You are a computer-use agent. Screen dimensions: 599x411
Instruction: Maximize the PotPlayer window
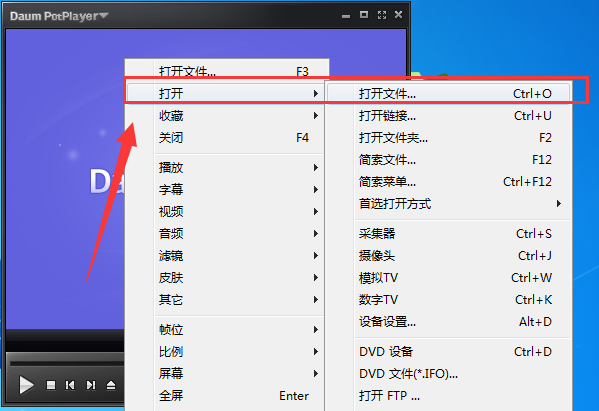pyautogui.click(x=364, y=15)
